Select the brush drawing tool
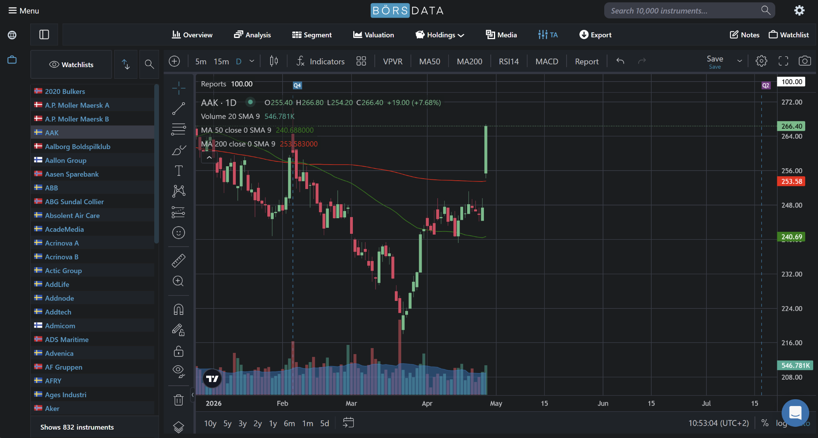818x438 pixels. [x=178, y=150]
